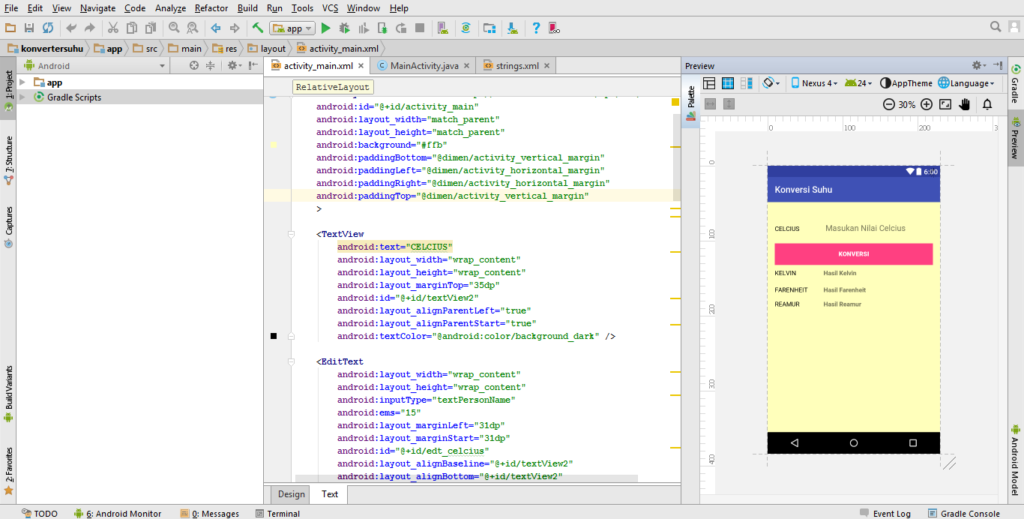Click the black color swatch in the gutter
Image resolution: width=1024 pixels, height=519 pixels.
273,337
